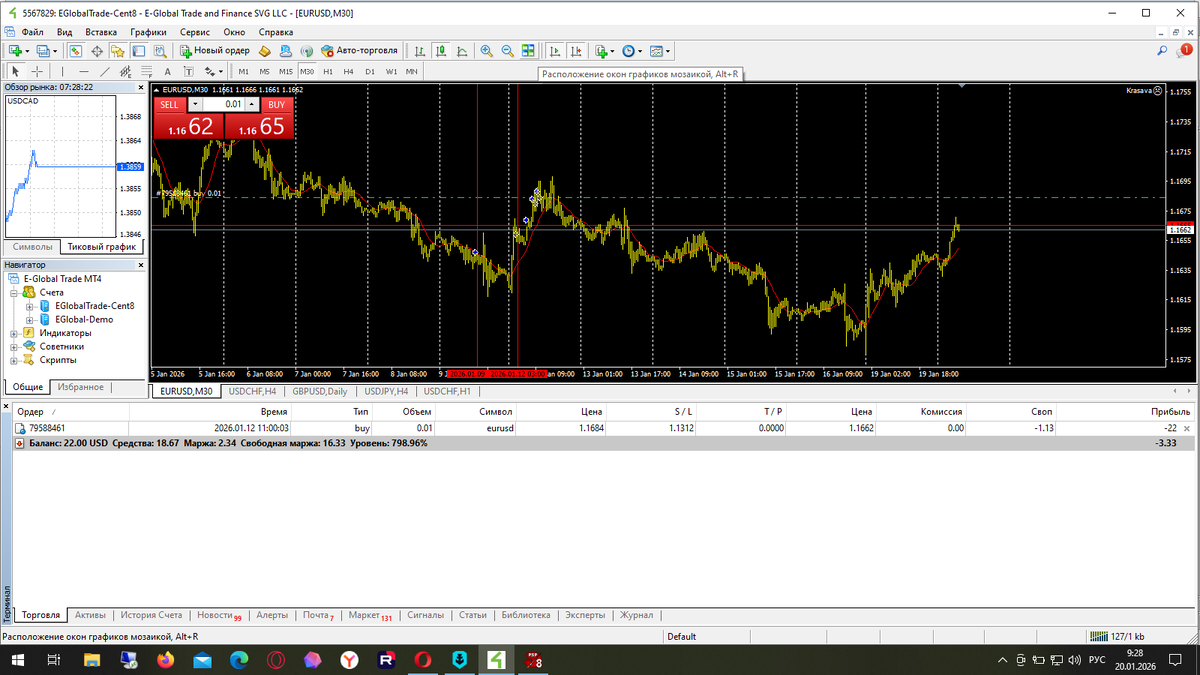Select the Crosshair tool
The width and height of the screenshot is (1200, 675).
point(37,71)
